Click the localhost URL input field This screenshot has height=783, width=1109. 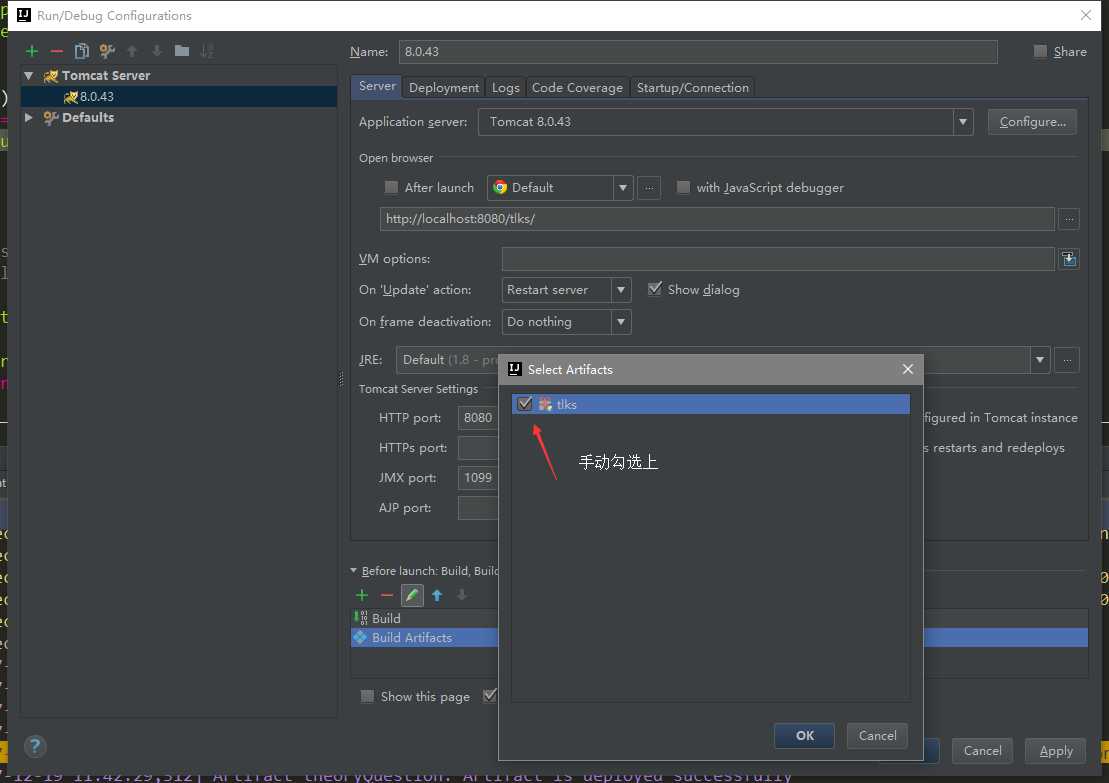tap(717, 219)
